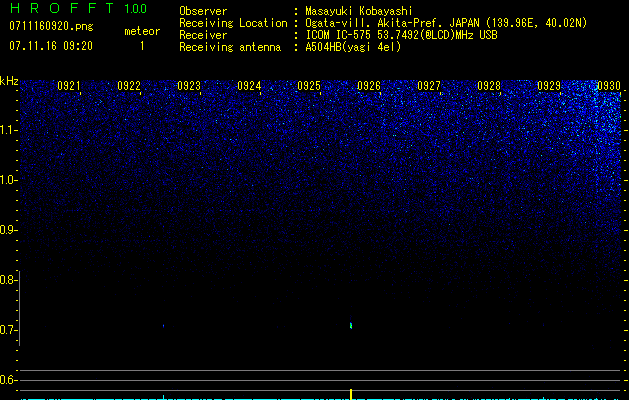Click the kHz axis unit label

pos(9,81)
